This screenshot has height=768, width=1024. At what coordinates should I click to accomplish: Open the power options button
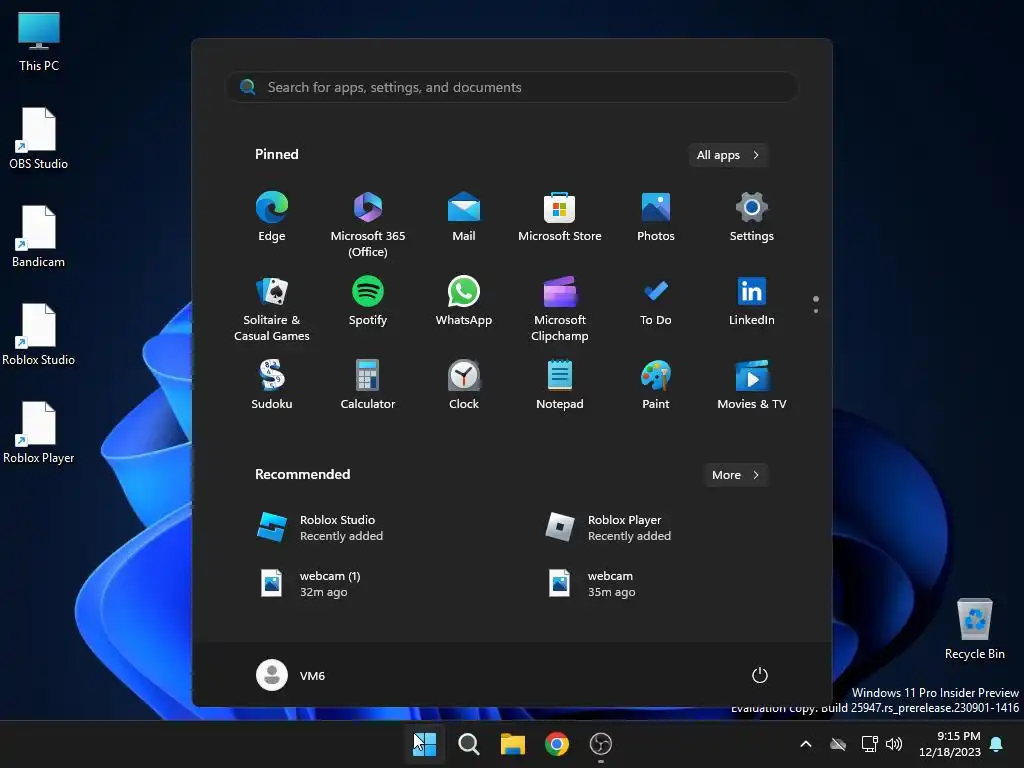point(760,675)
